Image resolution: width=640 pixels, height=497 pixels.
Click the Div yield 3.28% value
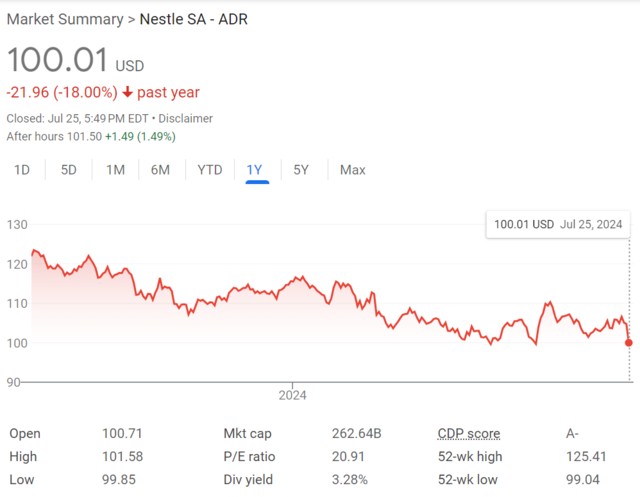[x=349, y=478]
